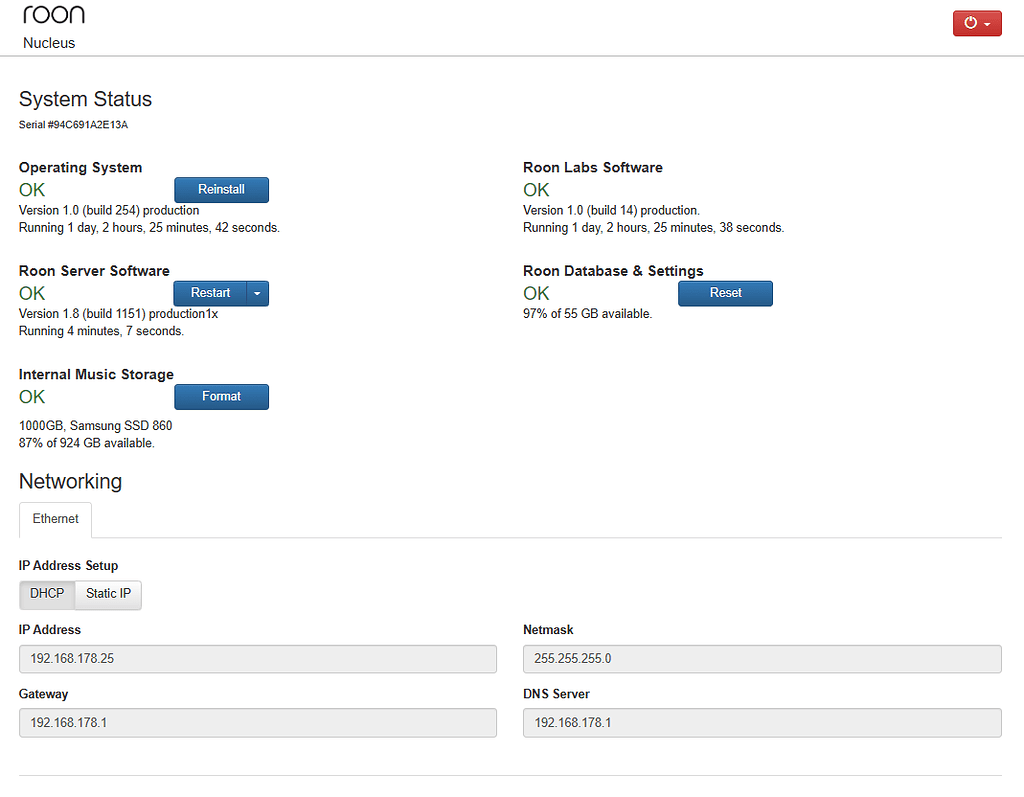Format the Internal Music Storage

[x=221, y=396]
